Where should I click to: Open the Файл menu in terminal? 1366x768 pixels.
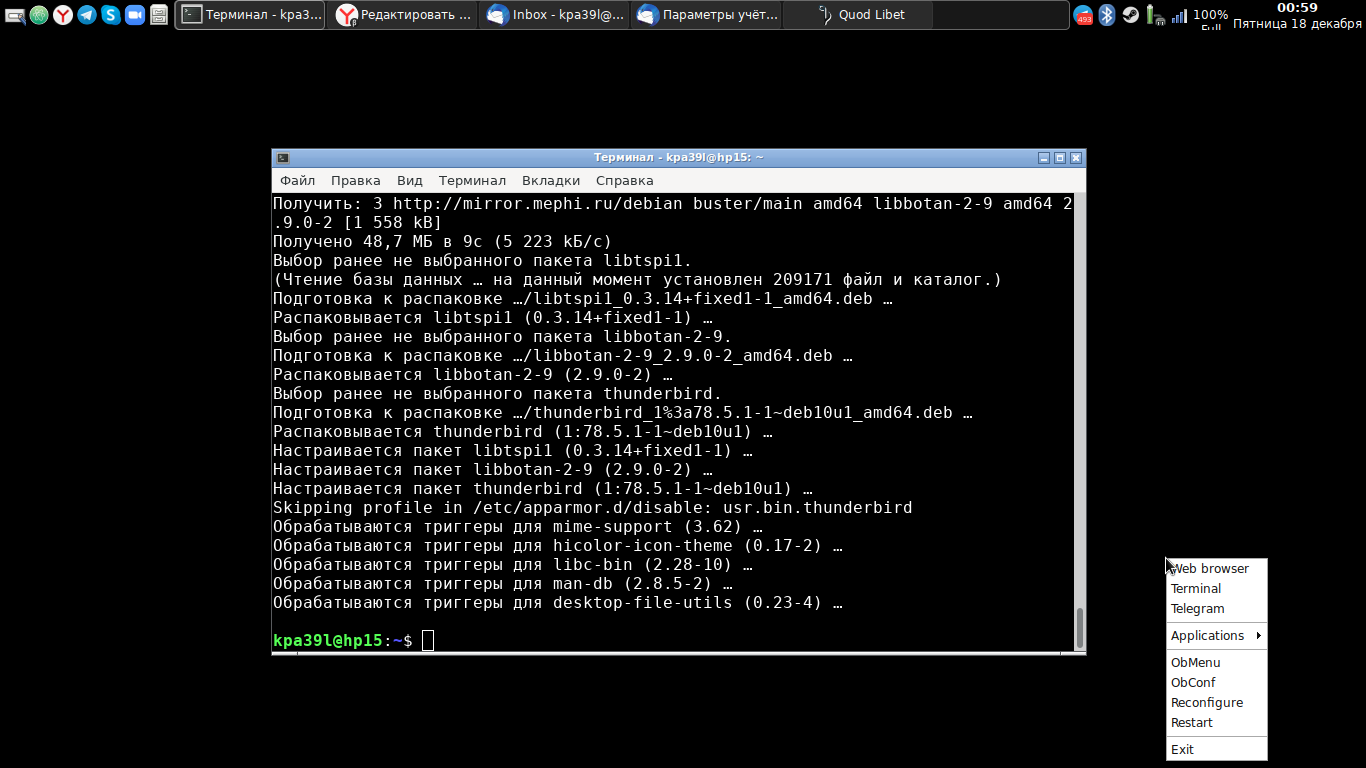click(297, 181)
